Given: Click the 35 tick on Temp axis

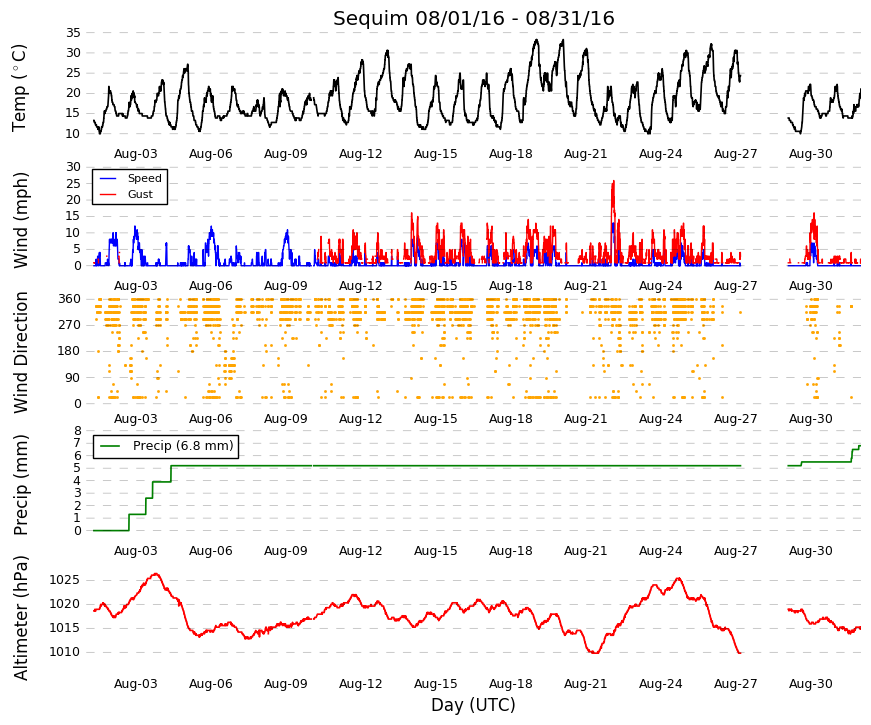Looking at the screenshot, I should [x=73, y=33].
